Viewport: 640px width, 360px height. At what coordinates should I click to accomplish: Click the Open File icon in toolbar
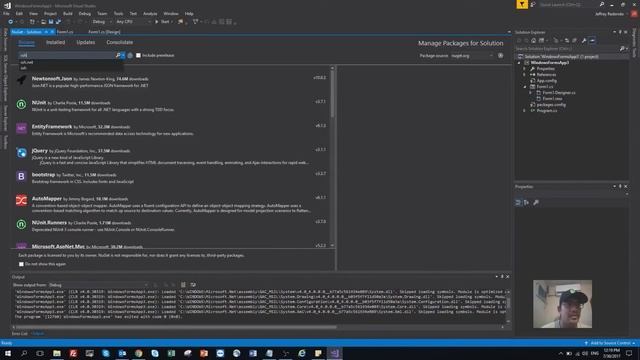[43, 22]
